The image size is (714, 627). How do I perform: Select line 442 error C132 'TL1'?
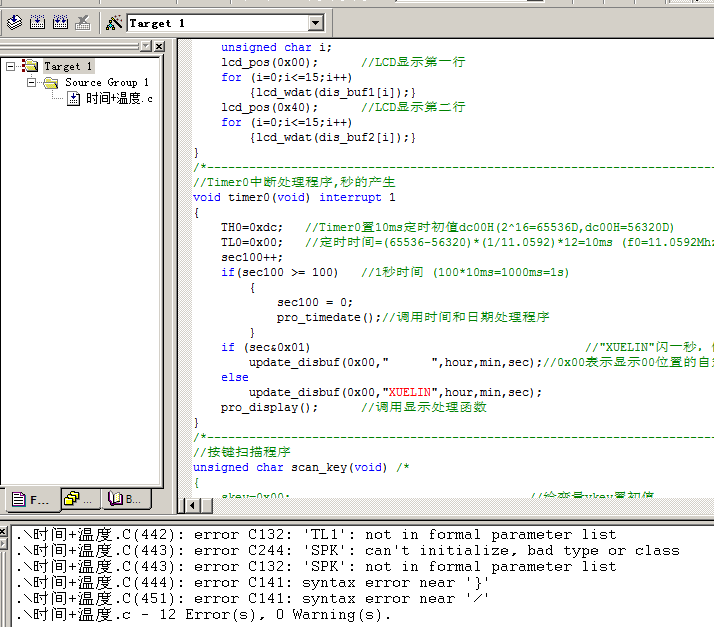coord(316,535)
